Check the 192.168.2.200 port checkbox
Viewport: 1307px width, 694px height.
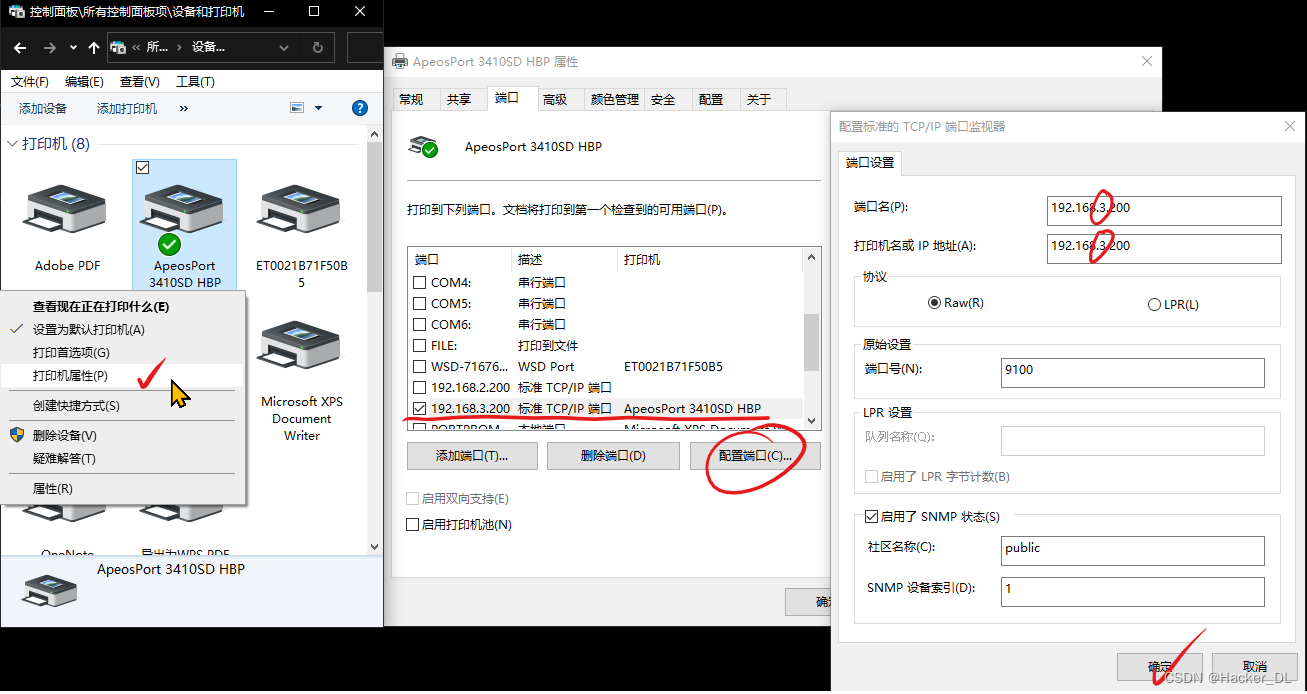420,387
